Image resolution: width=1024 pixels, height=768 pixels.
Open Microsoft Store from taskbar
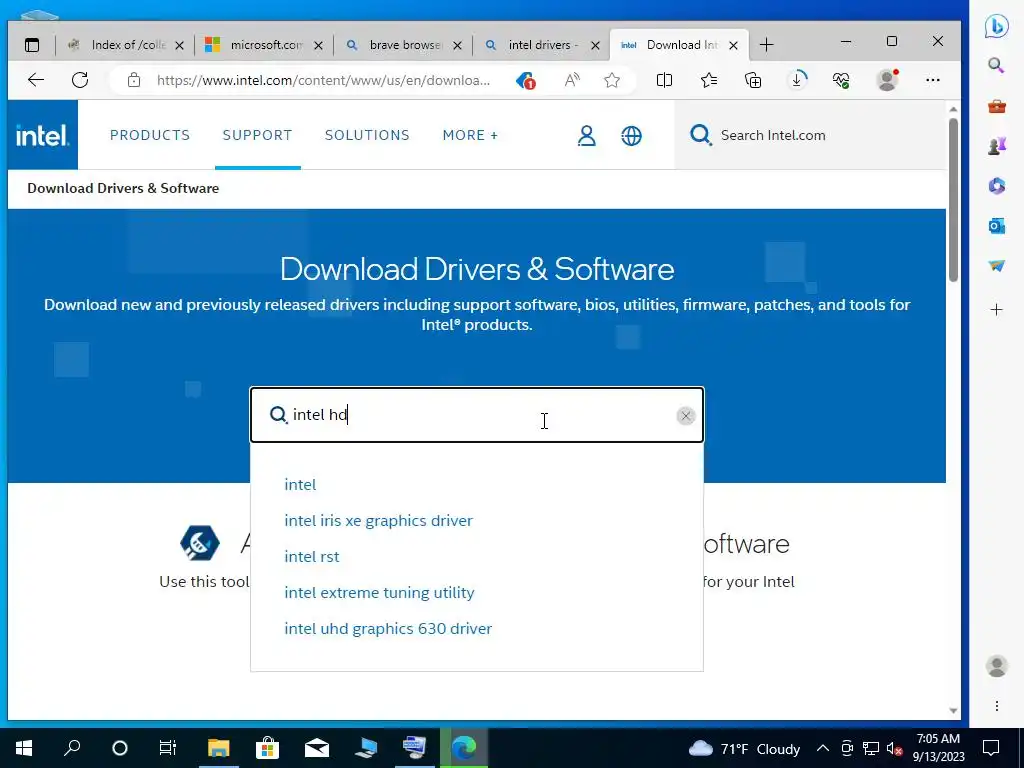click(x=267, y=748)
